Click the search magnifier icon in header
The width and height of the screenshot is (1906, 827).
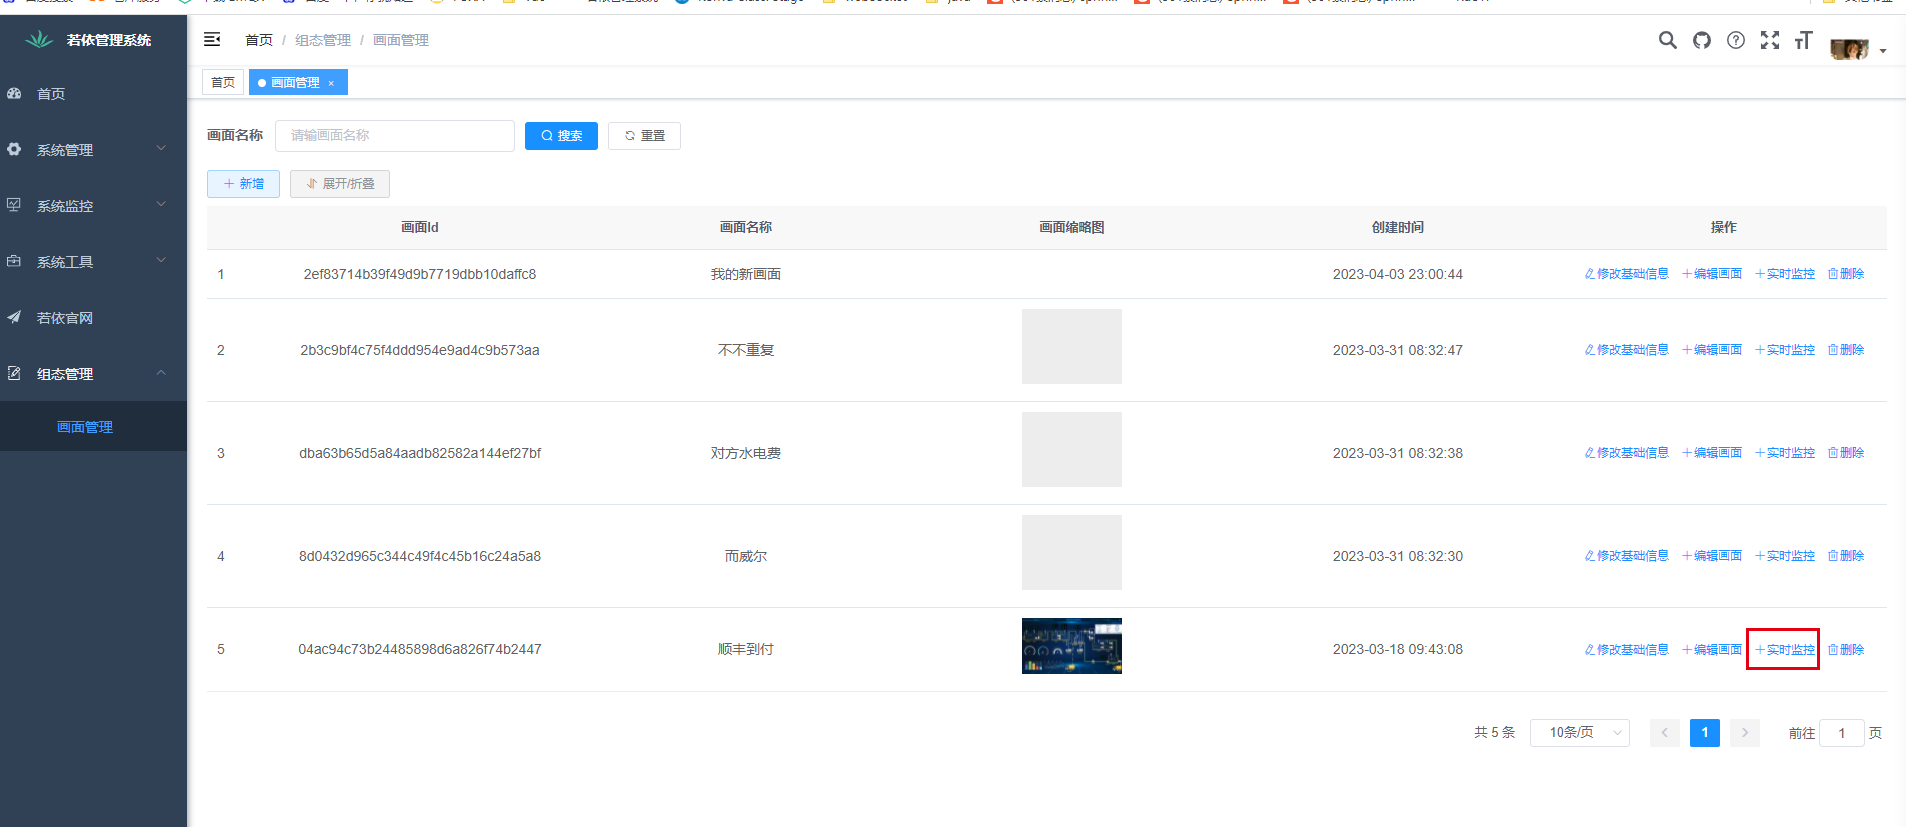(1667, 40)
